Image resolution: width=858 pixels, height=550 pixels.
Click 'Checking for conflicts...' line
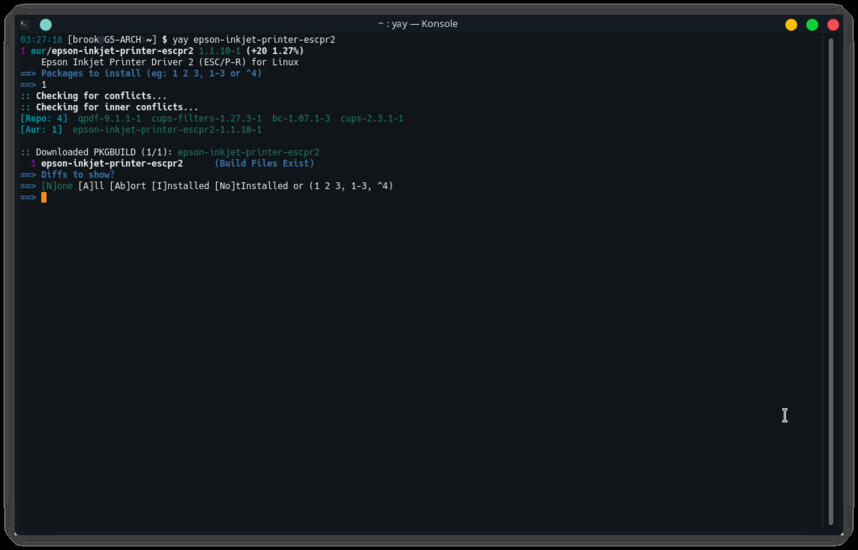[94, 96]
